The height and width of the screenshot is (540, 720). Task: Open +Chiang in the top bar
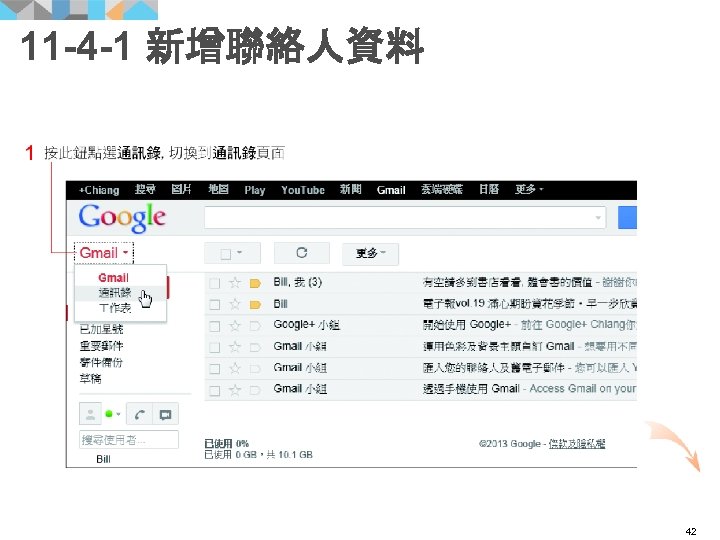click(99, 190)
